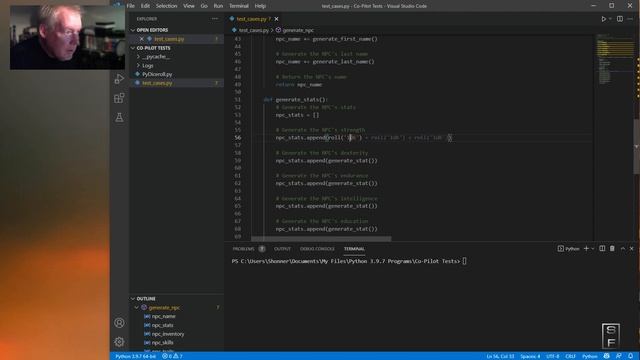The width and height of the screenshot is (640, 360).
Task: Create a new terminal with plus icon
Action: 586,249
